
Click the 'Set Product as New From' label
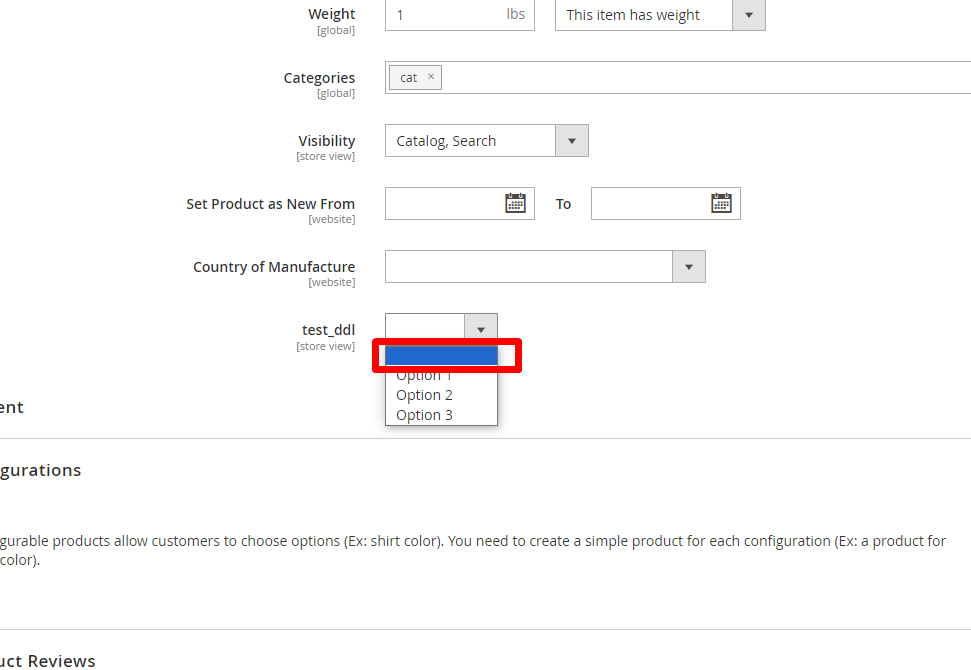point(270,204)
